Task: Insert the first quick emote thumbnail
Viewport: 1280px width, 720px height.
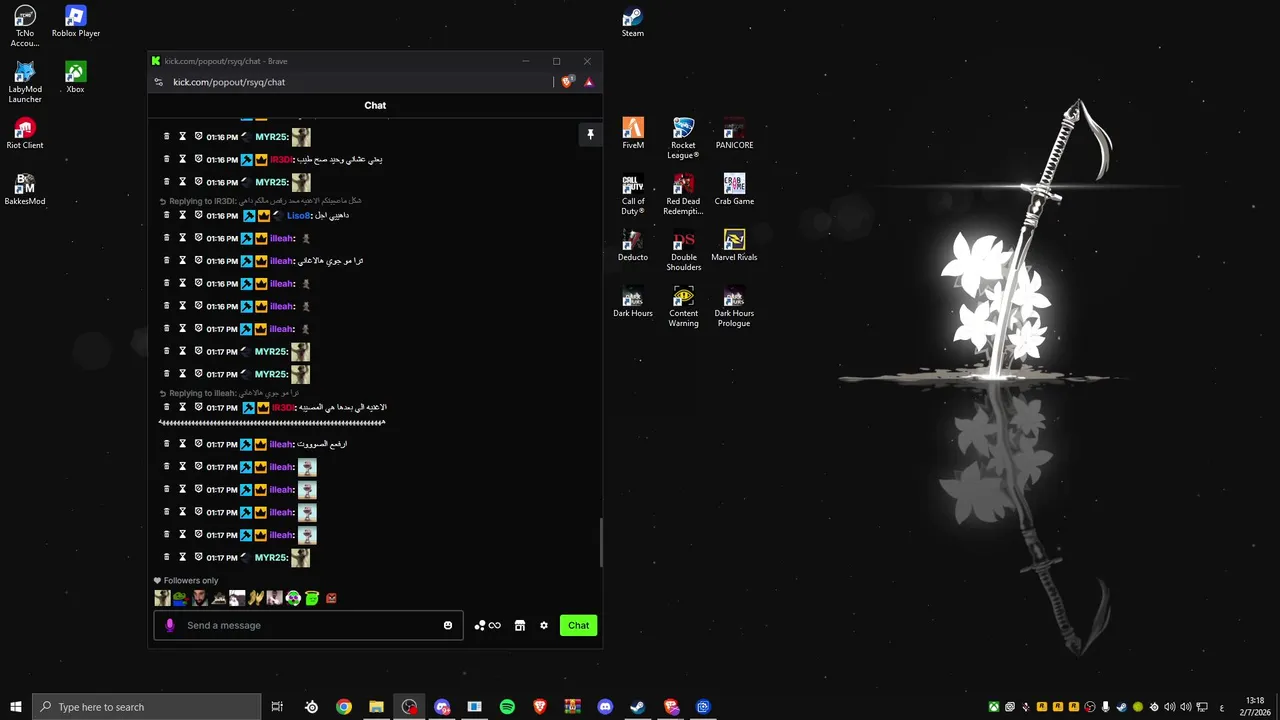Action: [x=162, y=598]
